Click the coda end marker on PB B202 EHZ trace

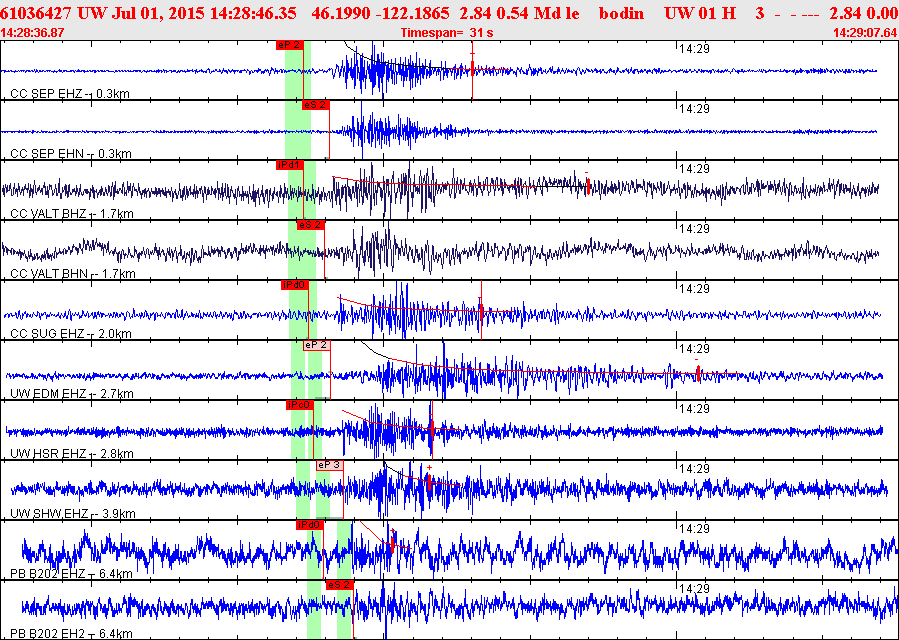click(x=392, y=543)
